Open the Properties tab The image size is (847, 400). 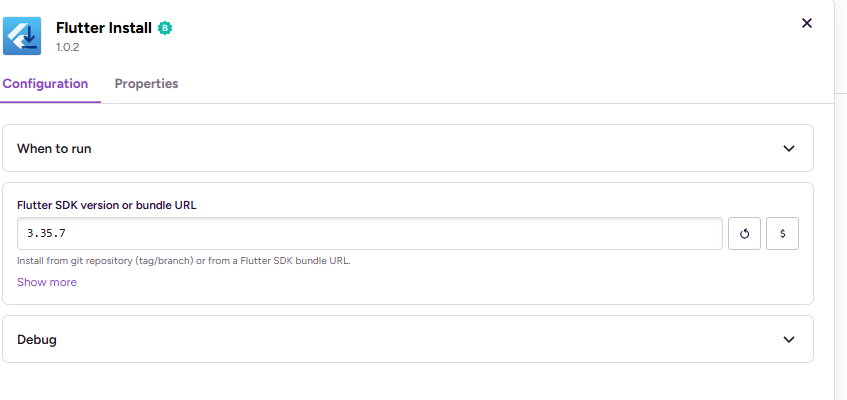pyautogui.click(x=146, y=84)
